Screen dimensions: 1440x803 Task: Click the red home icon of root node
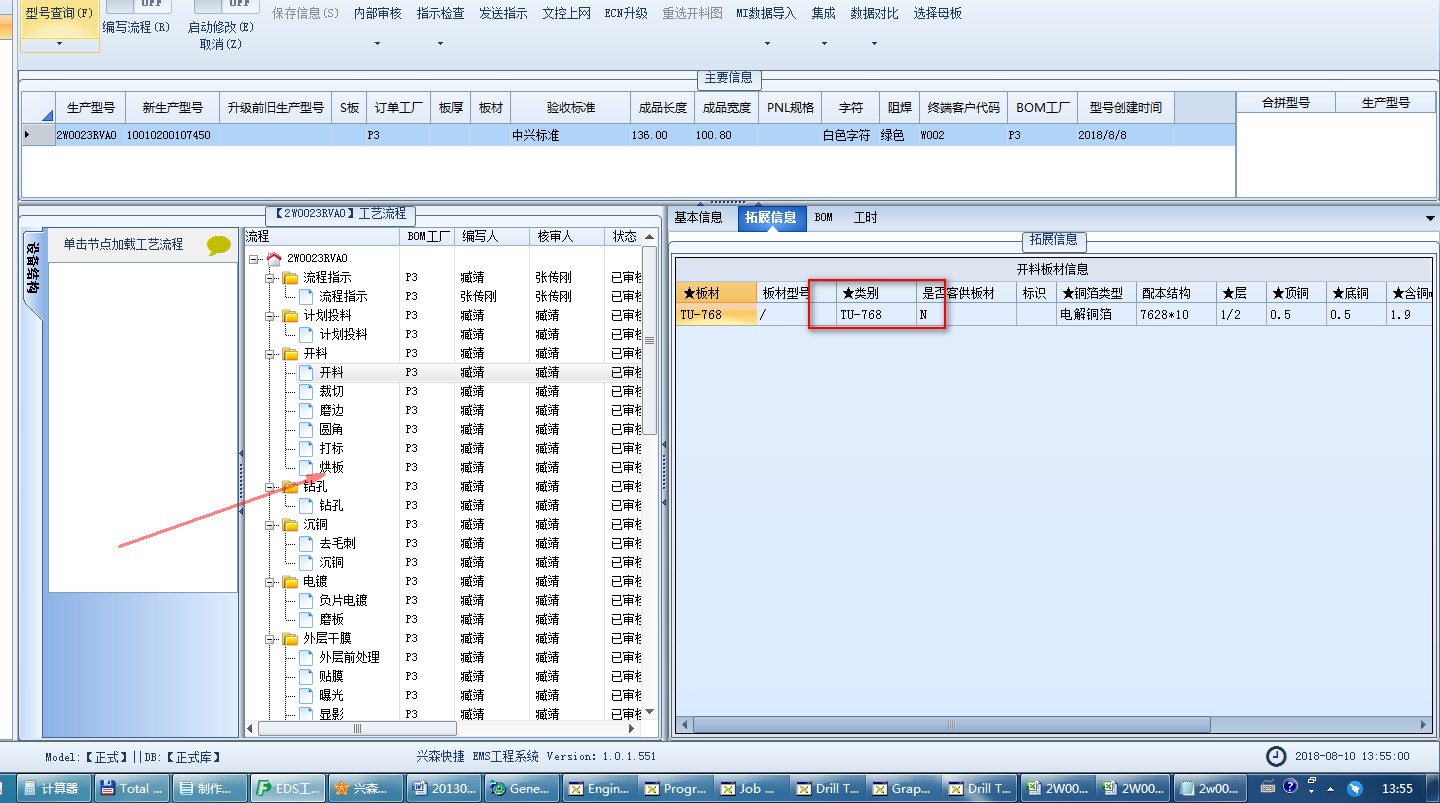click(x=274, y=258)
